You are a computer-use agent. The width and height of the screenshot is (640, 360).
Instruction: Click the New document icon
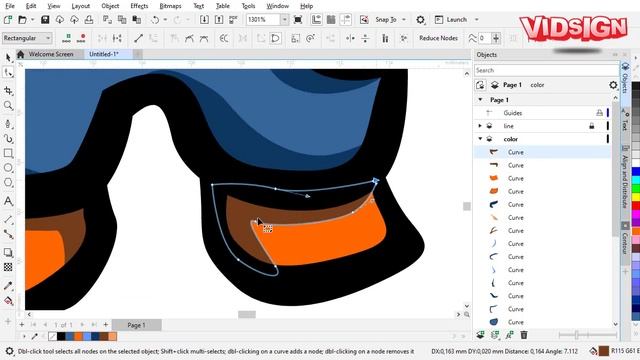tap(8, 20)
